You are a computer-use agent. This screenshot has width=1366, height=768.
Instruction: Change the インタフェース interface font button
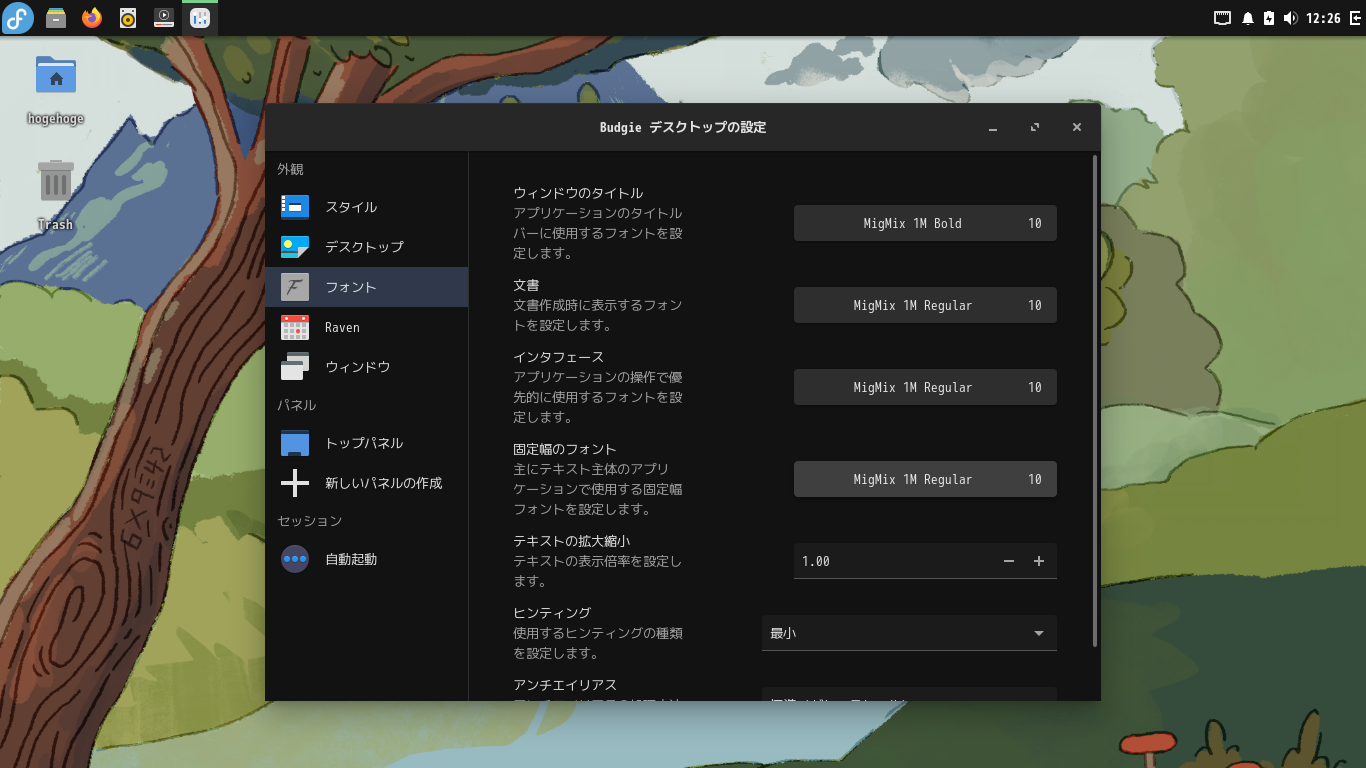point(925,387)
